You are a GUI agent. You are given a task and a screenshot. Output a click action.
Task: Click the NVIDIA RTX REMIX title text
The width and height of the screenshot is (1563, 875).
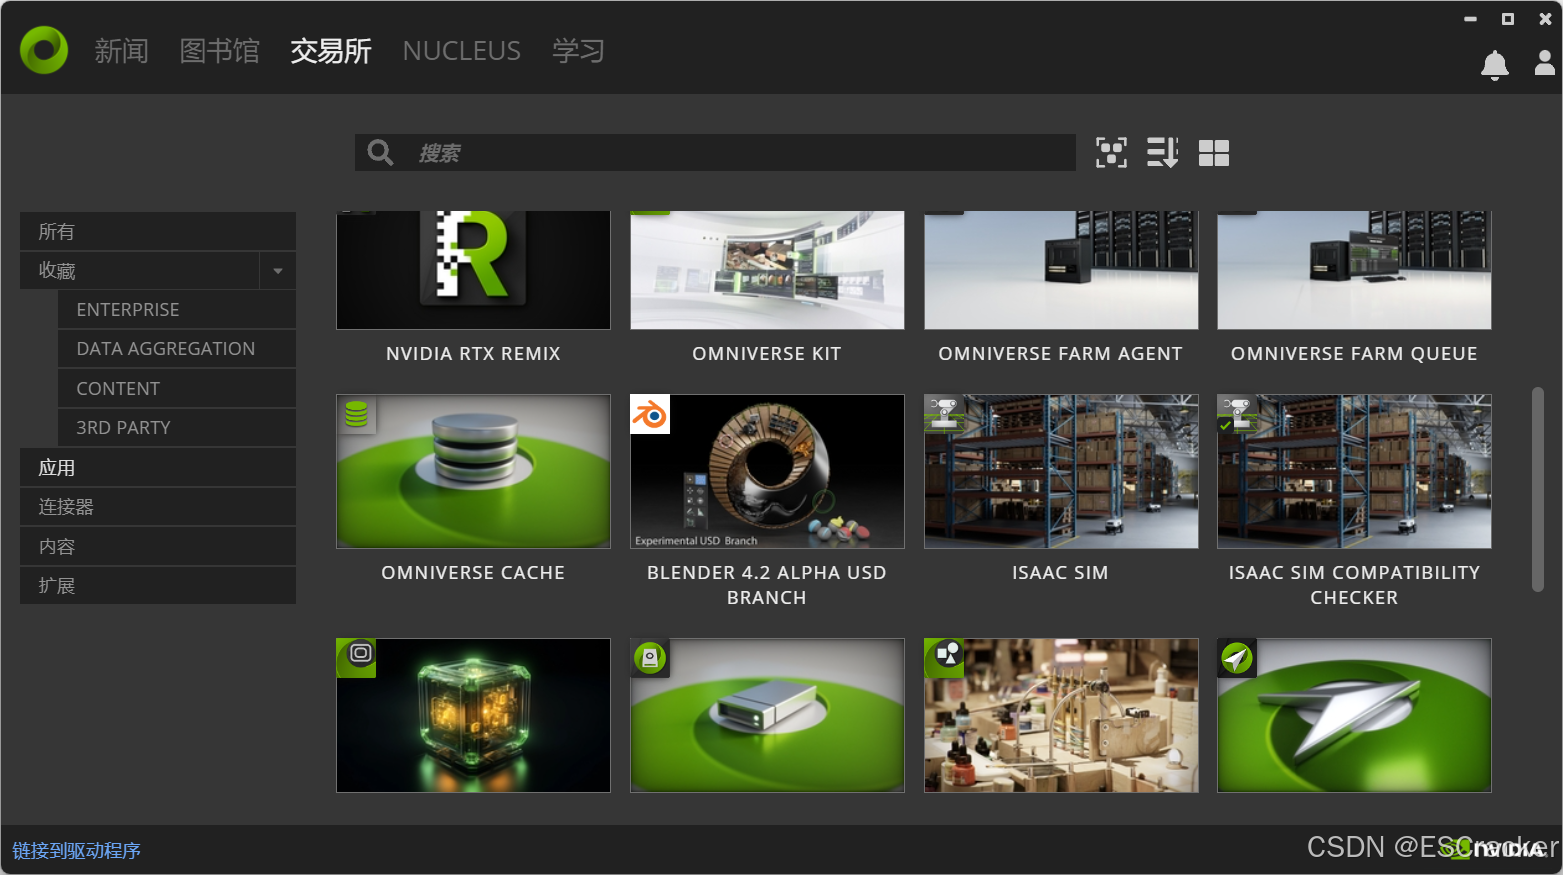tap(473, 354)
